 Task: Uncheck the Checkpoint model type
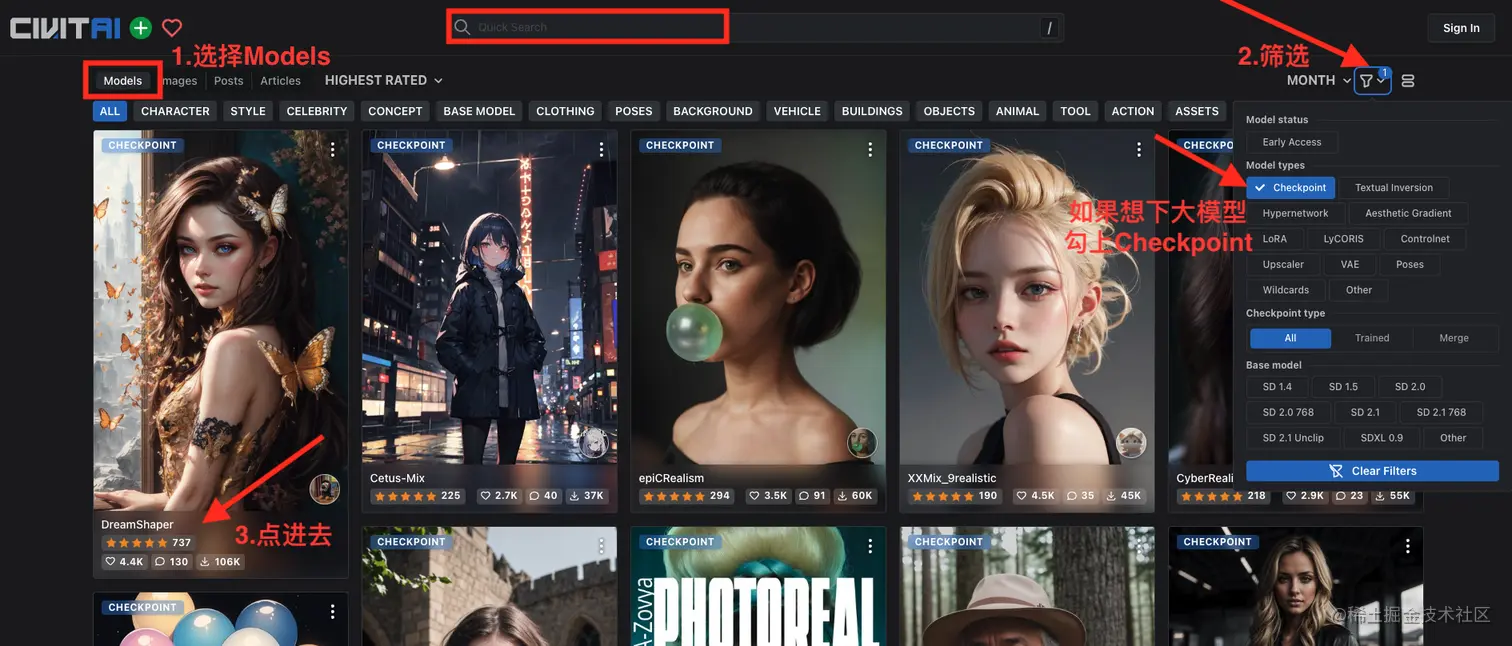[x=1291, y=187]
